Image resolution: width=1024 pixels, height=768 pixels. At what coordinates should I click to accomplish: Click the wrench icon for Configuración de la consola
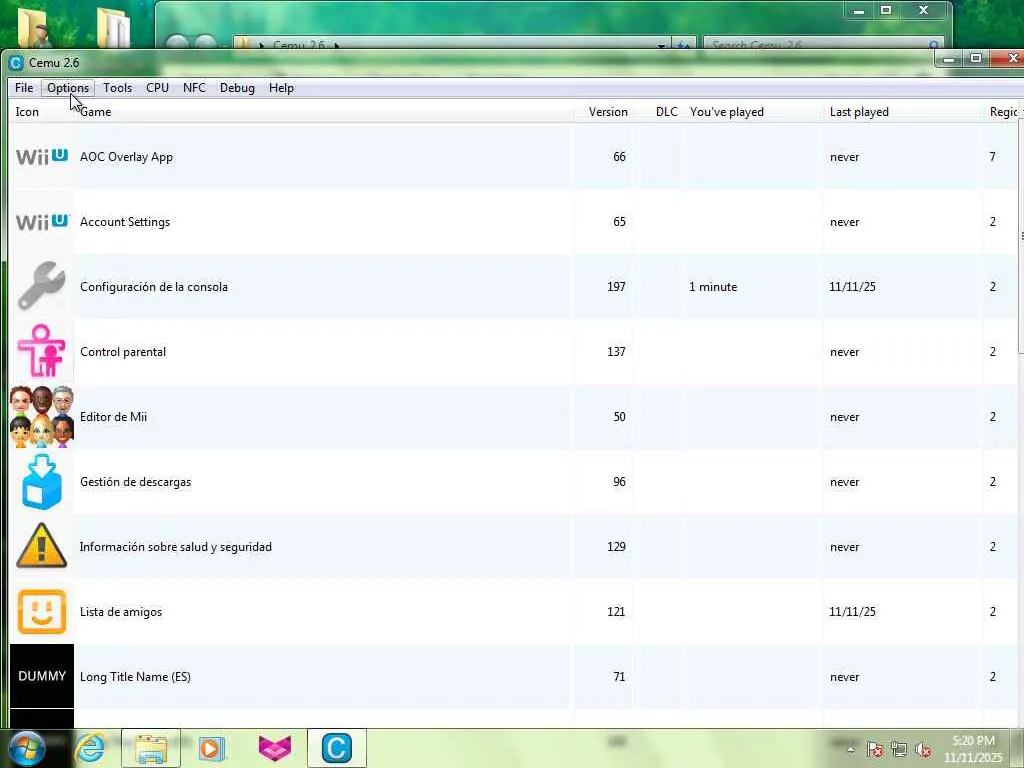[42, 286]
